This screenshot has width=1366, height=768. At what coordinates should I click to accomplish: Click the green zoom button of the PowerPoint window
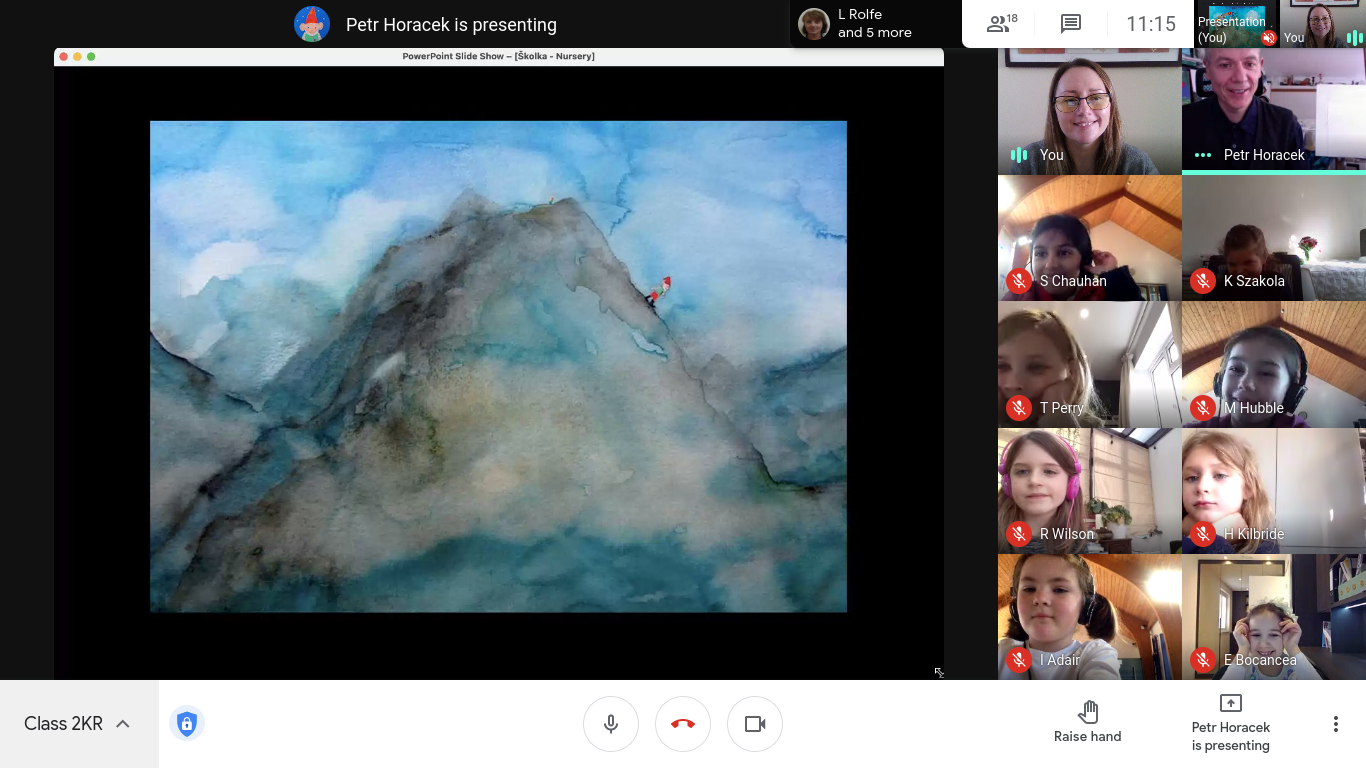point(91,57)
